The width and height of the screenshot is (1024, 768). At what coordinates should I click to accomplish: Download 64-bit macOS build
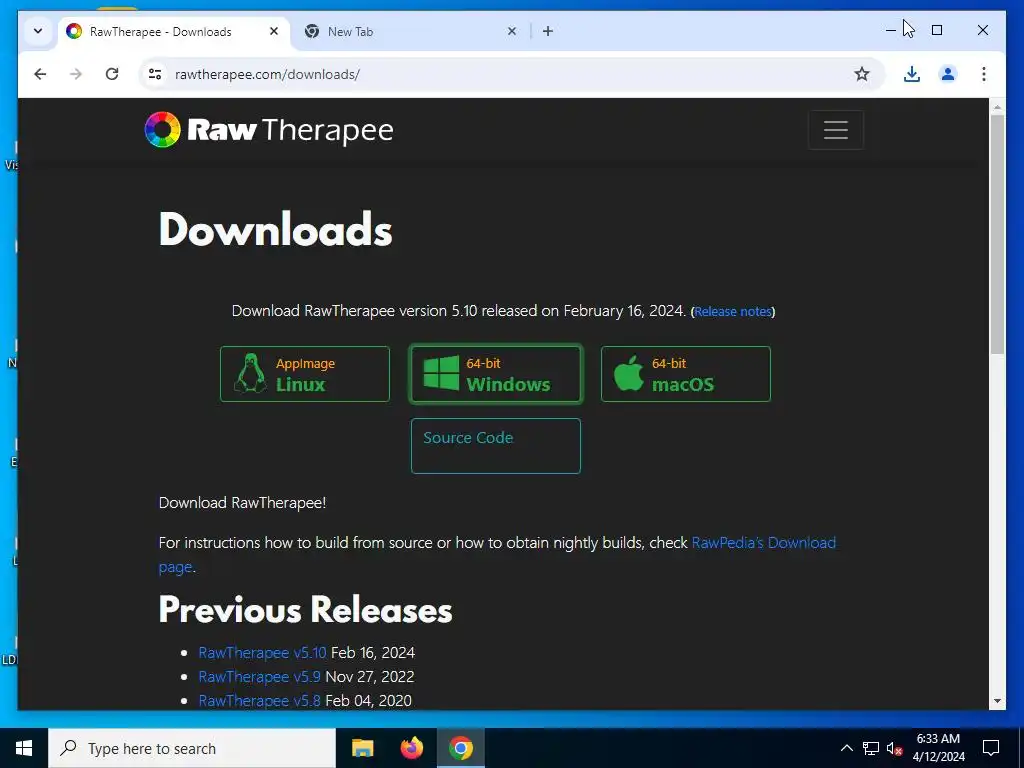686,374
